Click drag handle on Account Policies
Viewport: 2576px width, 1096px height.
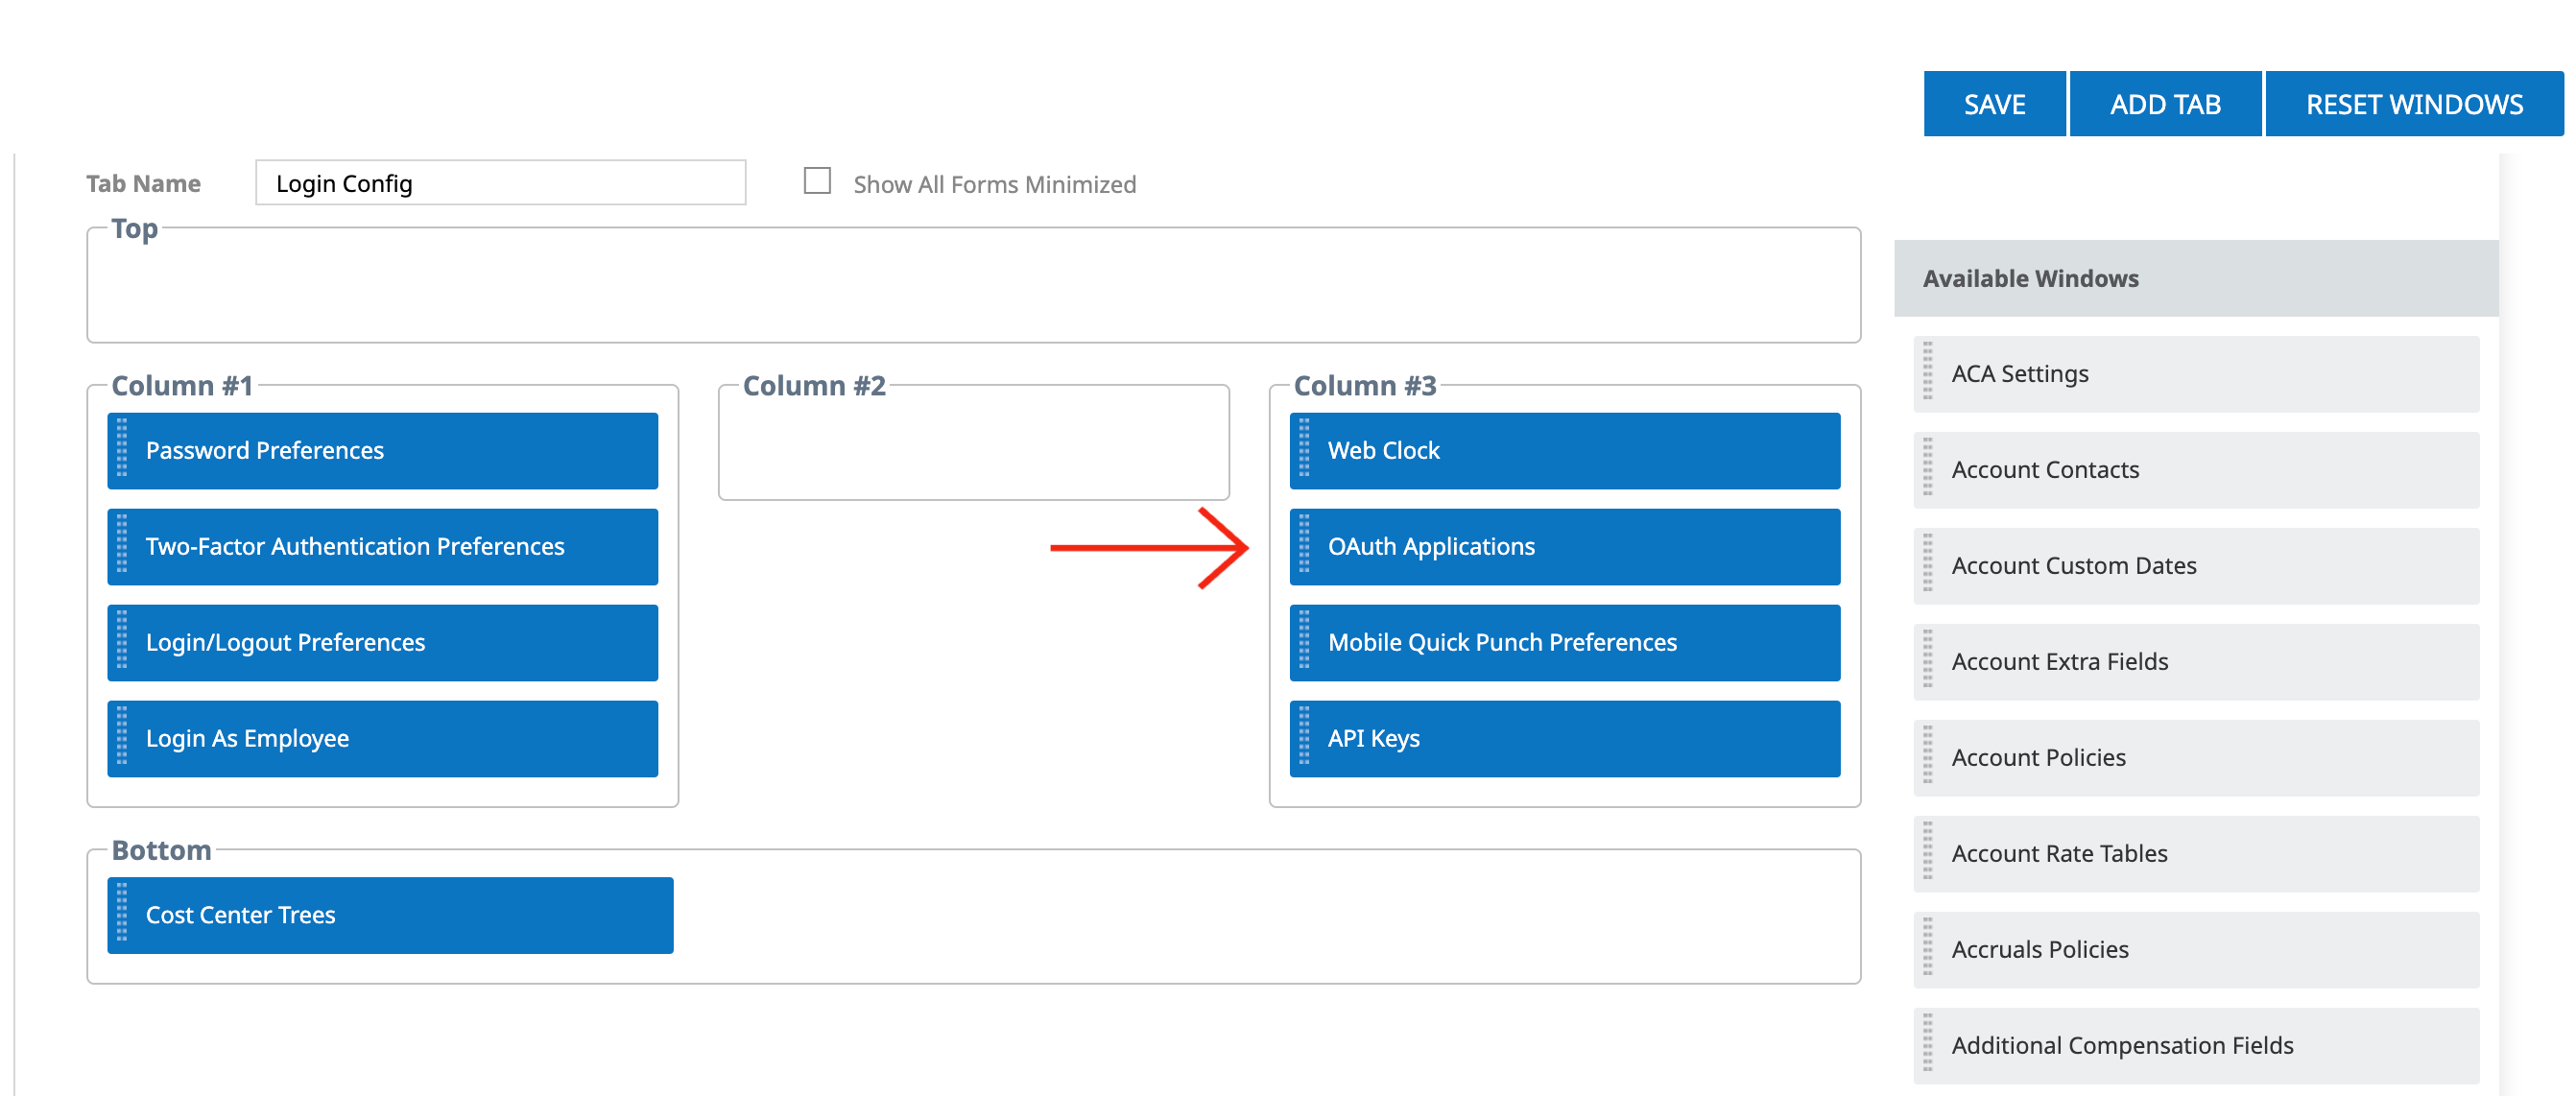(1927, 756)
